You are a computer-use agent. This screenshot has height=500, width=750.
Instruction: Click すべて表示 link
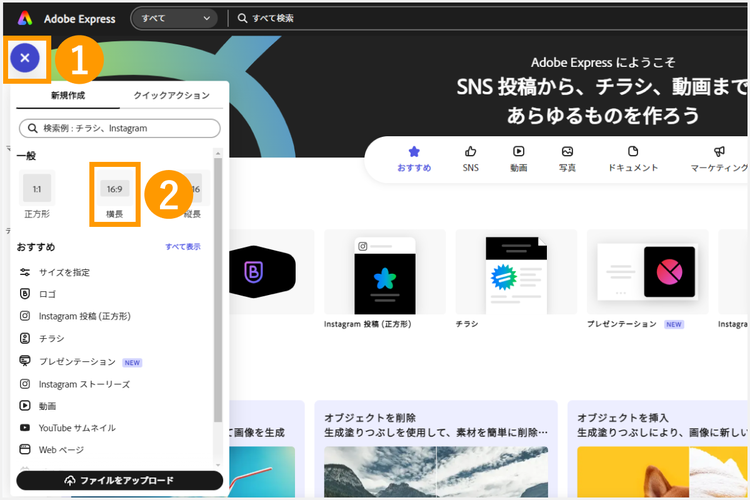(183, 247)
